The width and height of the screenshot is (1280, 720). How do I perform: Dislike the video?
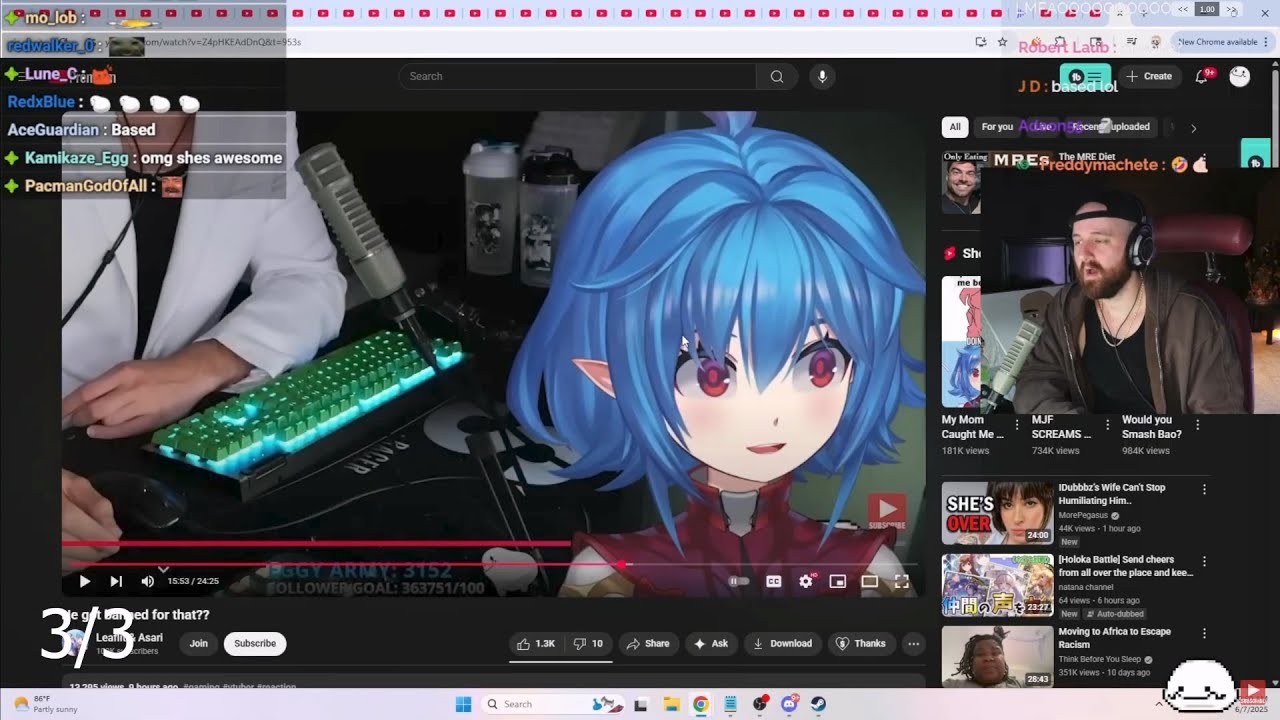[x=589, y=644]
